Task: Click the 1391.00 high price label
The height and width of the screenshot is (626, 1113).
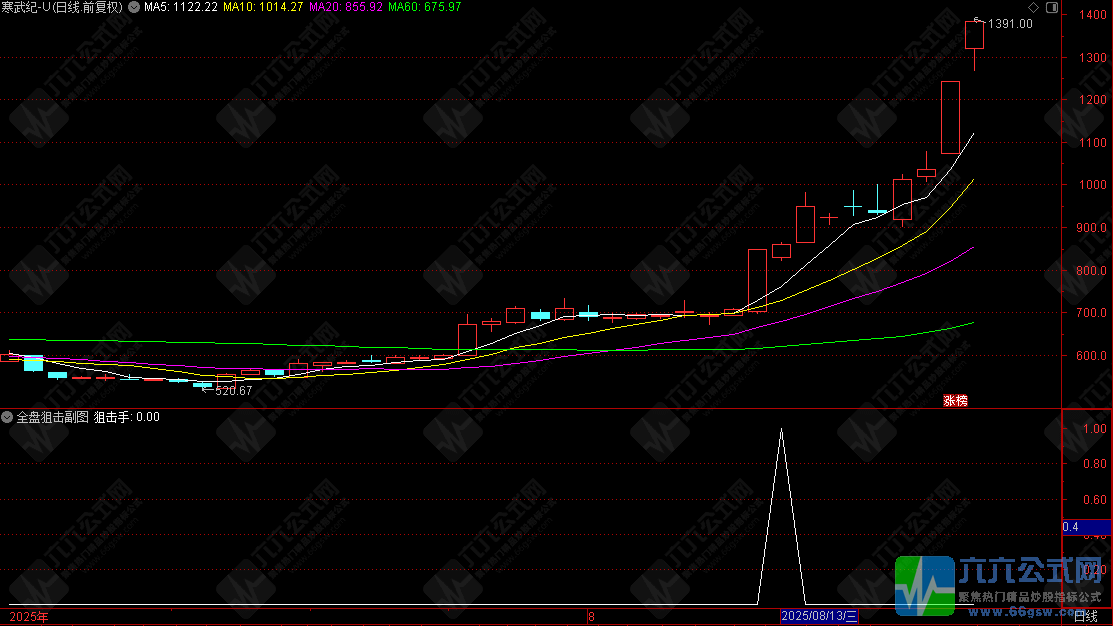Action: [x=1010, y=24]
